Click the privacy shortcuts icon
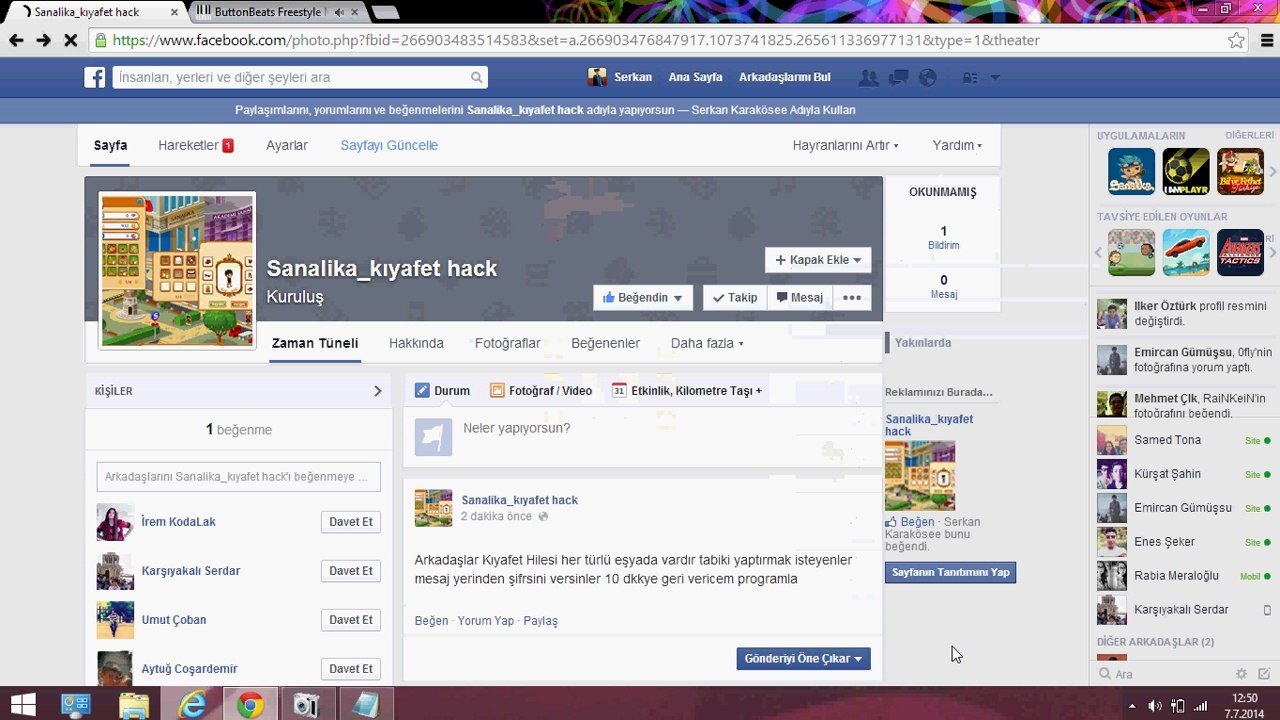 coord(969,77)
